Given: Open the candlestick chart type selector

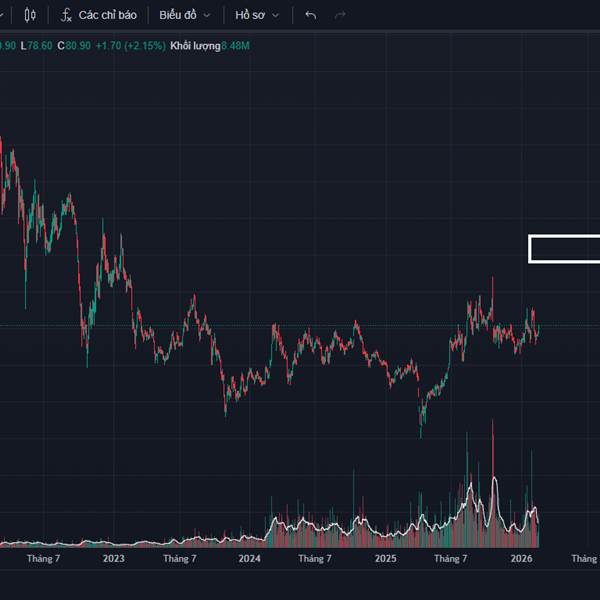Looking at the screenshot, I should (x=30, y=15).
